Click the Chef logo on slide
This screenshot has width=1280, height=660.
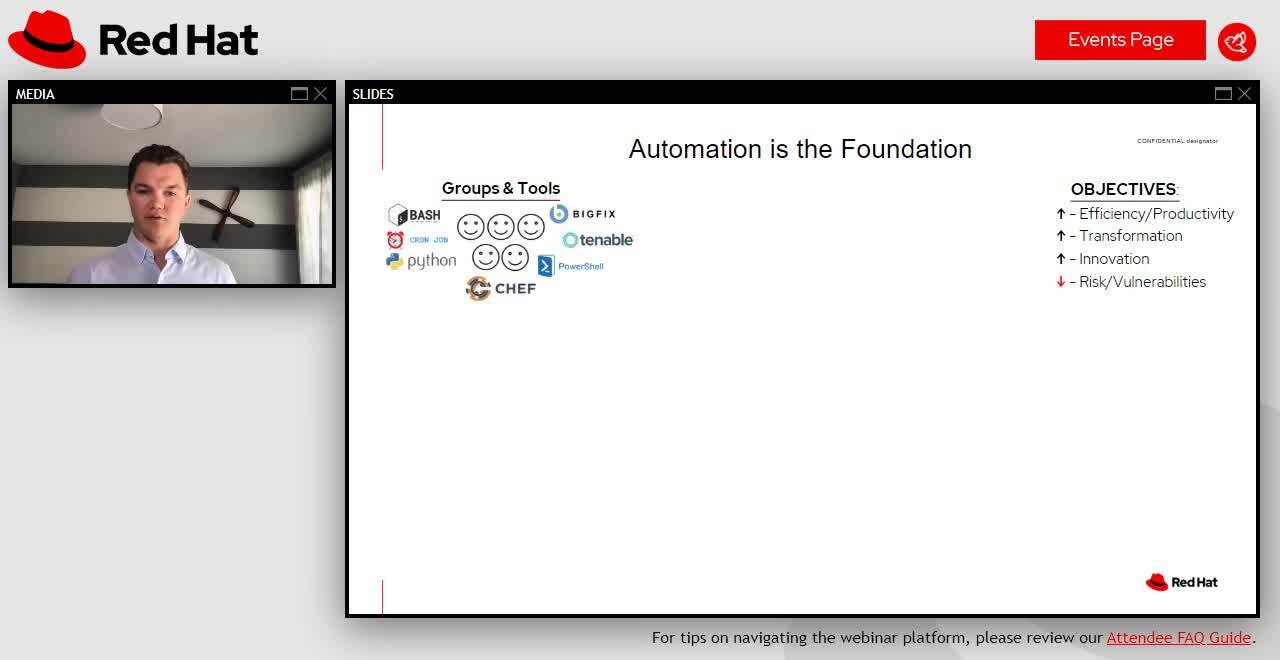coord(501,289)
